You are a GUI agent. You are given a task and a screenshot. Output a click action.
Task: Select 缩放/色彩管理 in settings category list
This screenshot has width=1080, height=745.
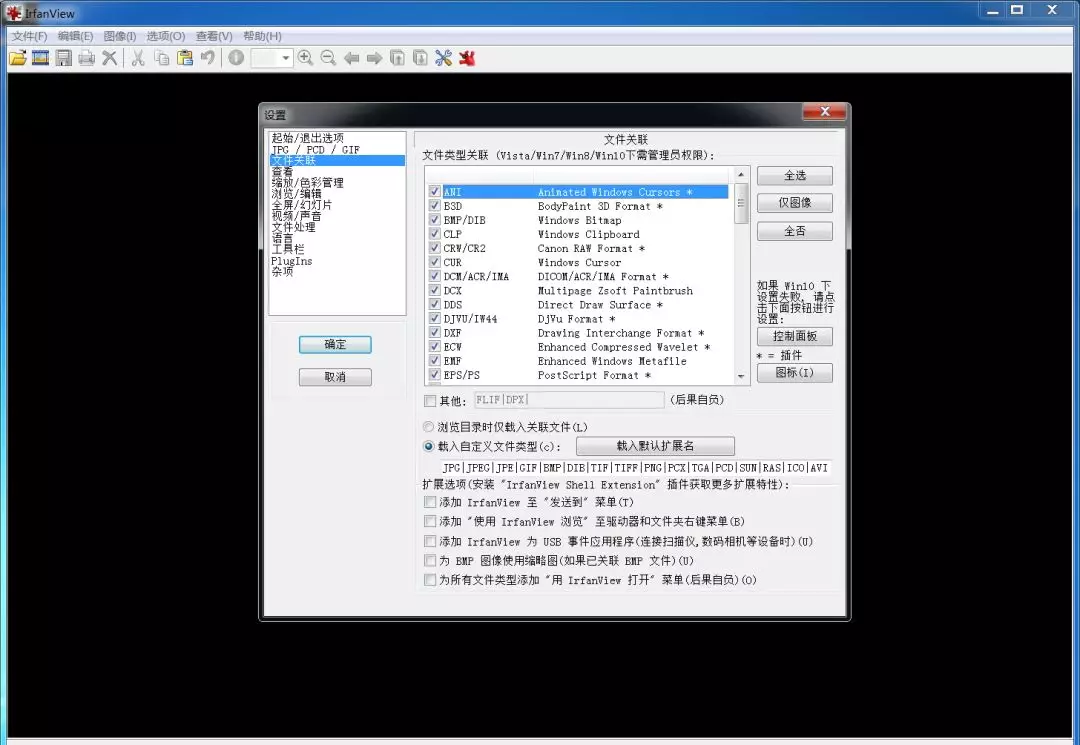pos(307,182)
